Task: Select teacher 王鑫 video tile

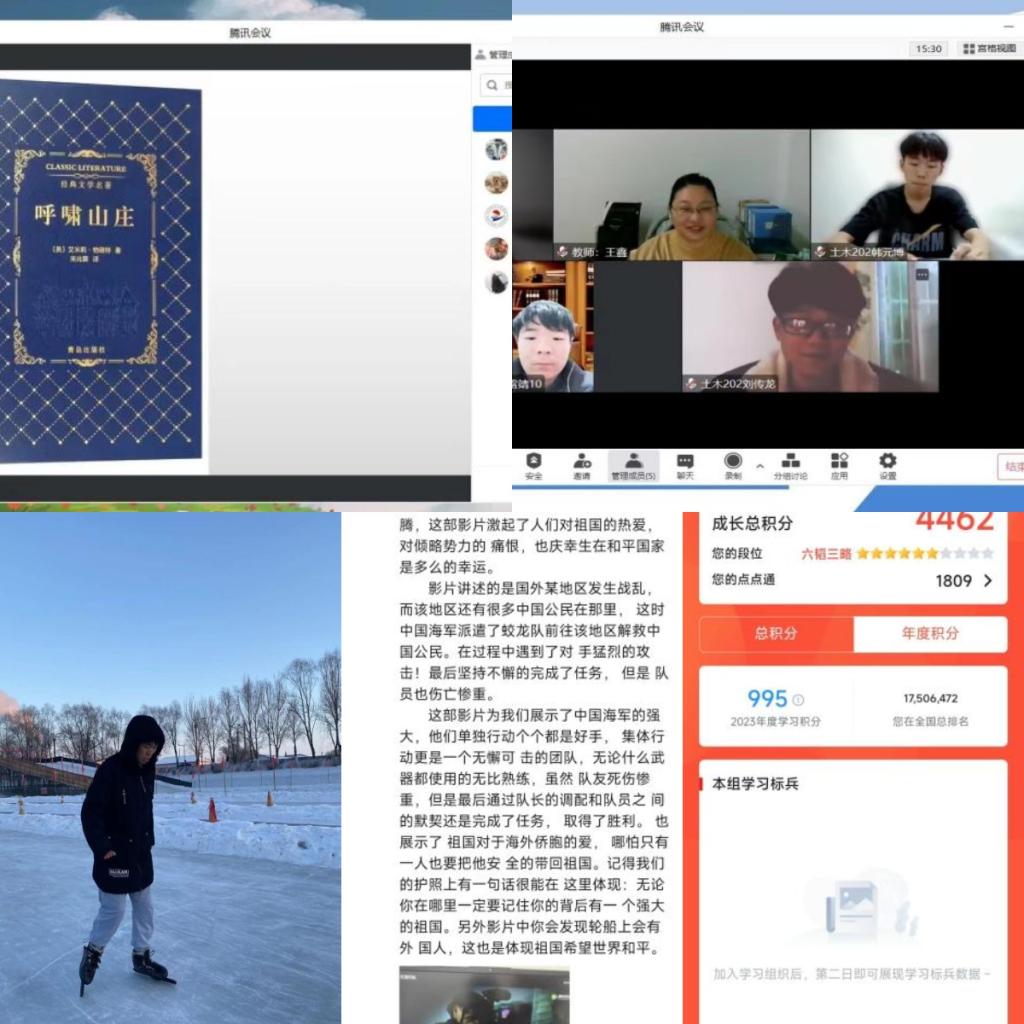Action: (x=681, y=195)
